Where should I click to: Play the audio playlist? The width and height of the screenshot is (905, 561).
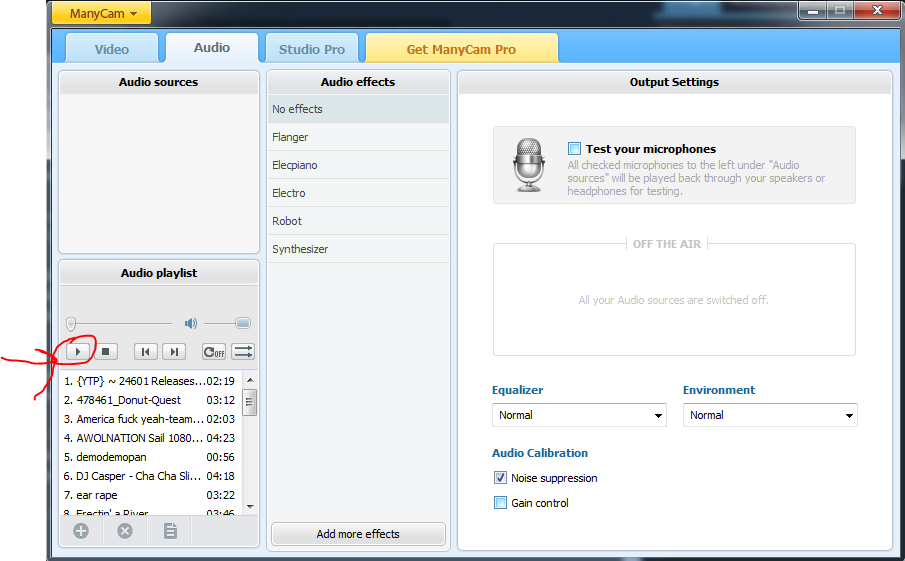pyautogui.click(x=78, y=351)
